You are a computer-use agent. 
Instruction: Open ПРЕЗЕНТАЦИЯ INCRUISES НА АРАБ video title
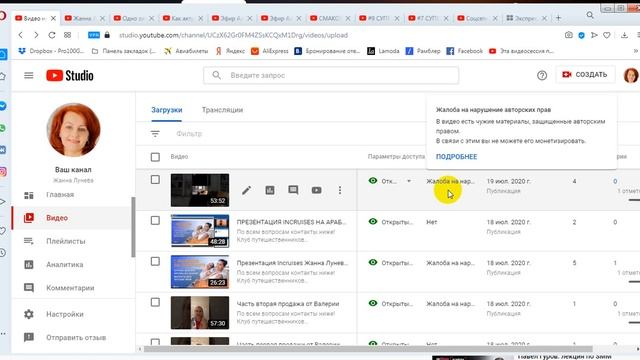291,222
